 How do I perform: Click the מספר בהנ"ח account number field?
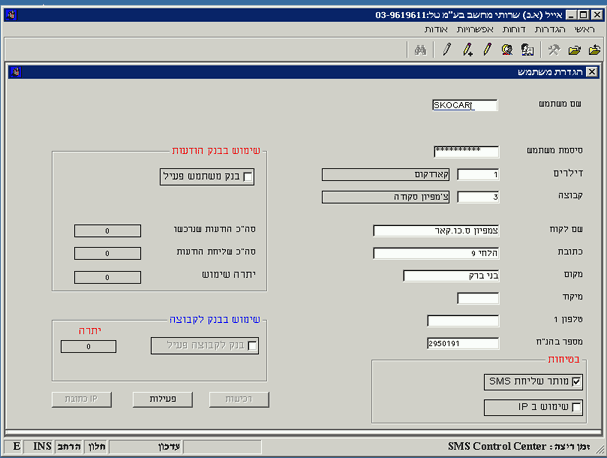pyautogui.click(x=462, y=343)
